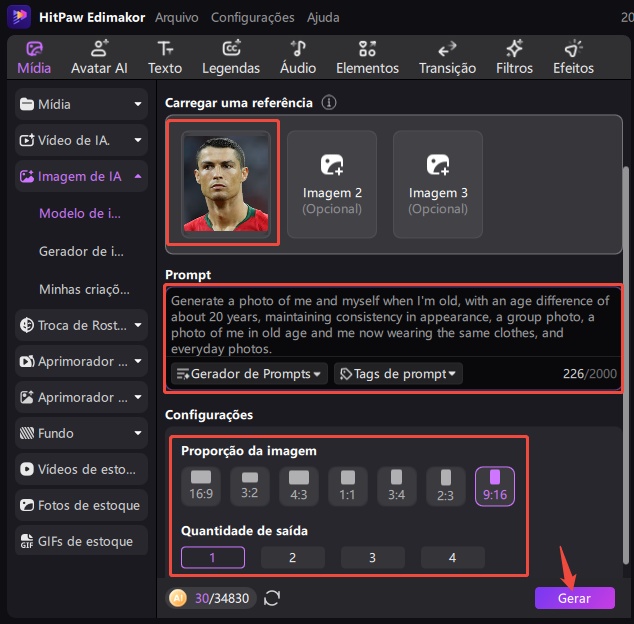The height and width of the screenshot is (624, 634).
Task: Select the 9:16 aspect ratio
Action: tap(495, 486)
